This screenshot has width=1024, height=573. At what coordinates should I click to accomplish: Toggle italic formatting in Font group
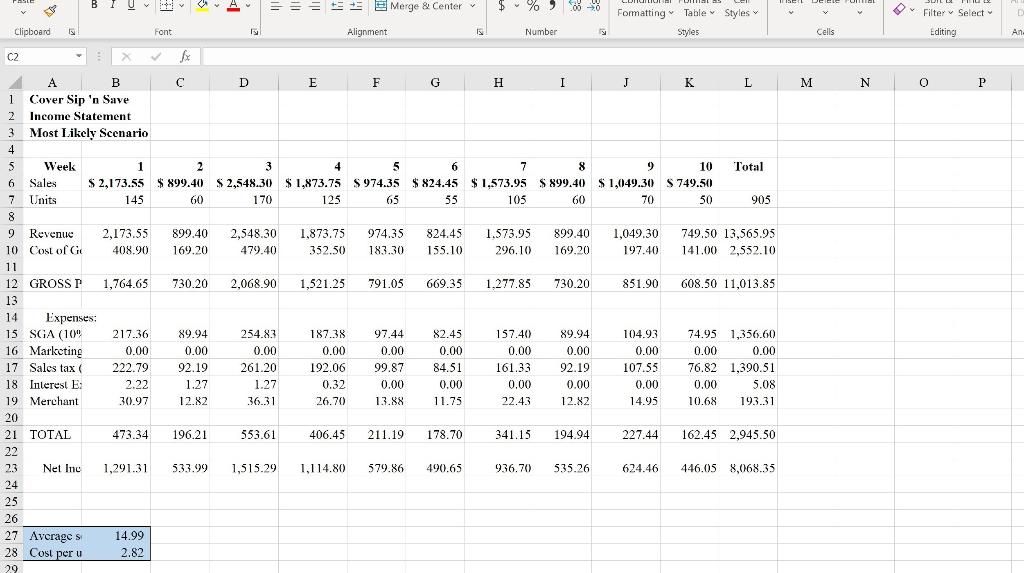point(112,5)
